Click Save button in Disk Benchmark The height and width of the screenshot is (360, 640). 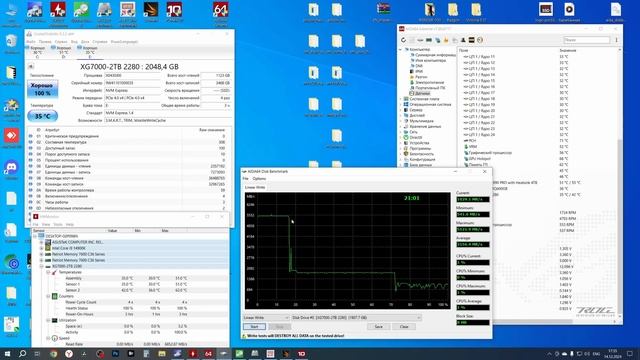(378, 327)
